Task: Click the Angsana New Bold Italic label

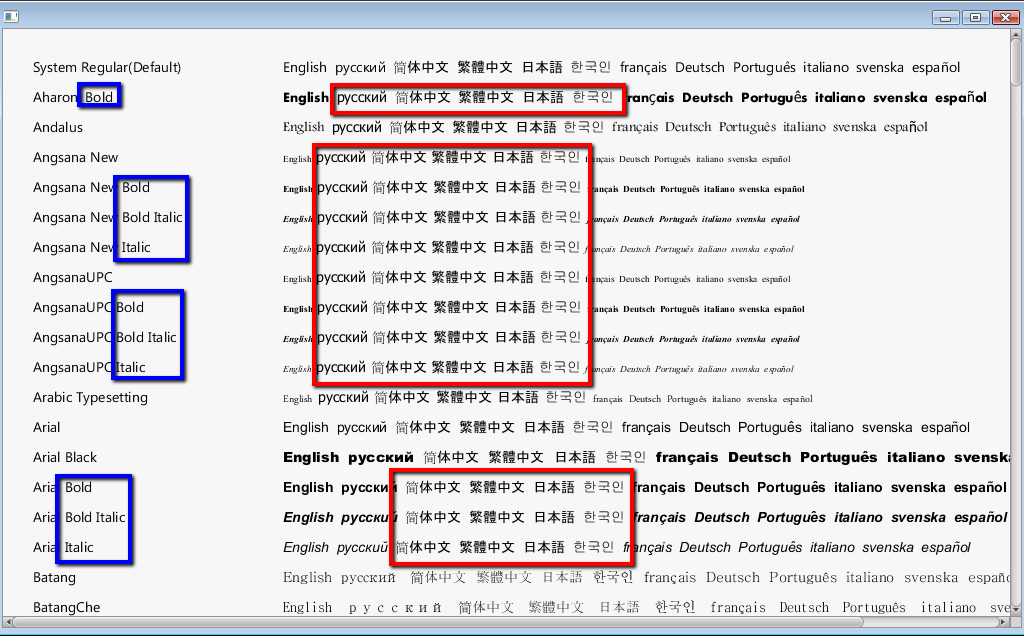Action: 108,218
